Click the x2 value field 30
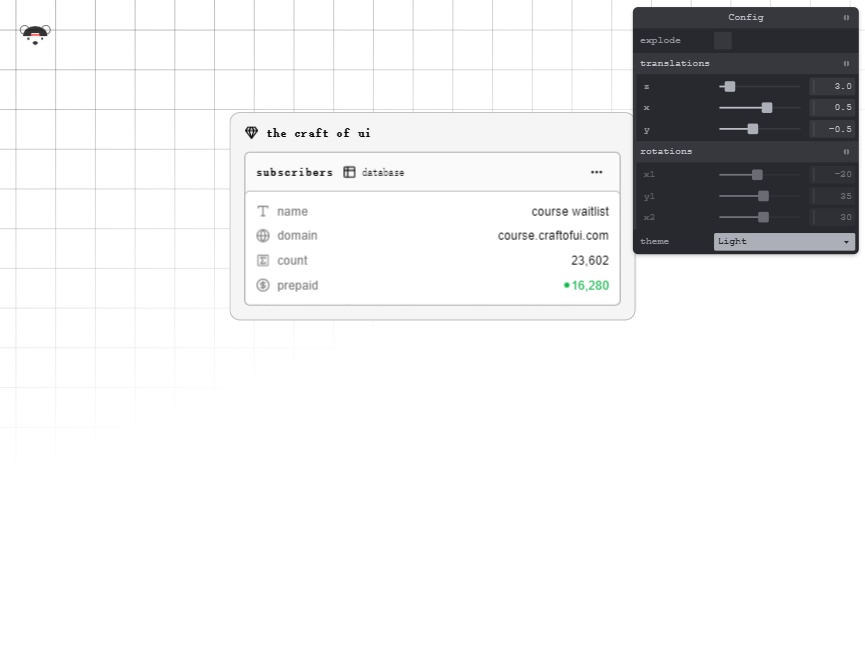The image size is (865, 655). pos(832,217)
